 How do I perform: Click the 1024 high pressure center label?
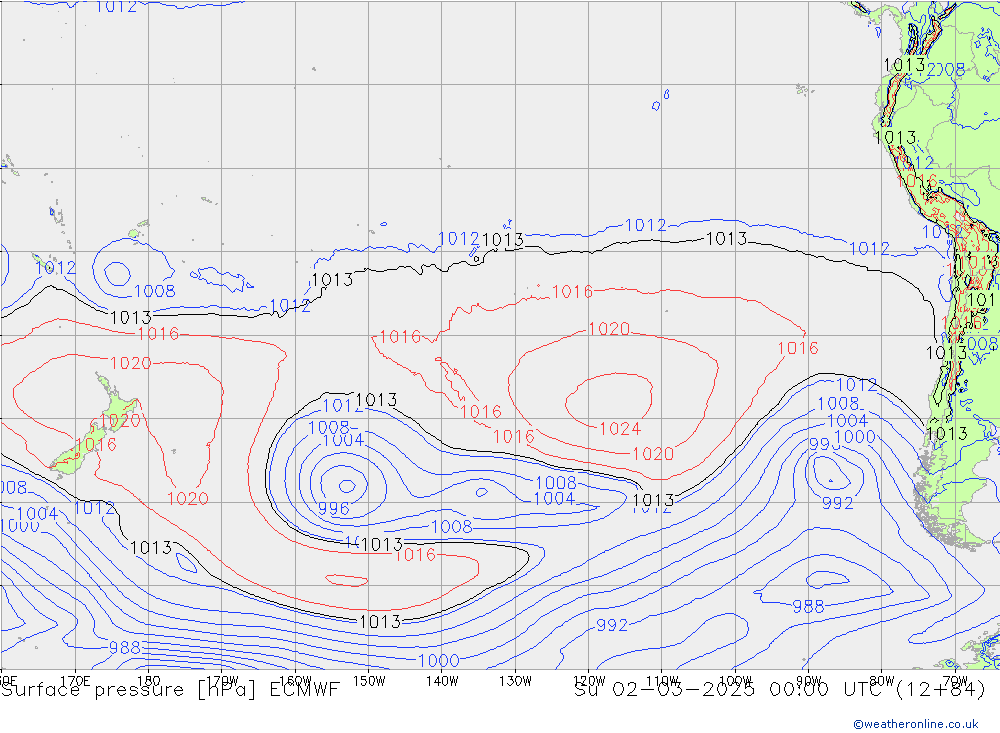coord(619,429)
